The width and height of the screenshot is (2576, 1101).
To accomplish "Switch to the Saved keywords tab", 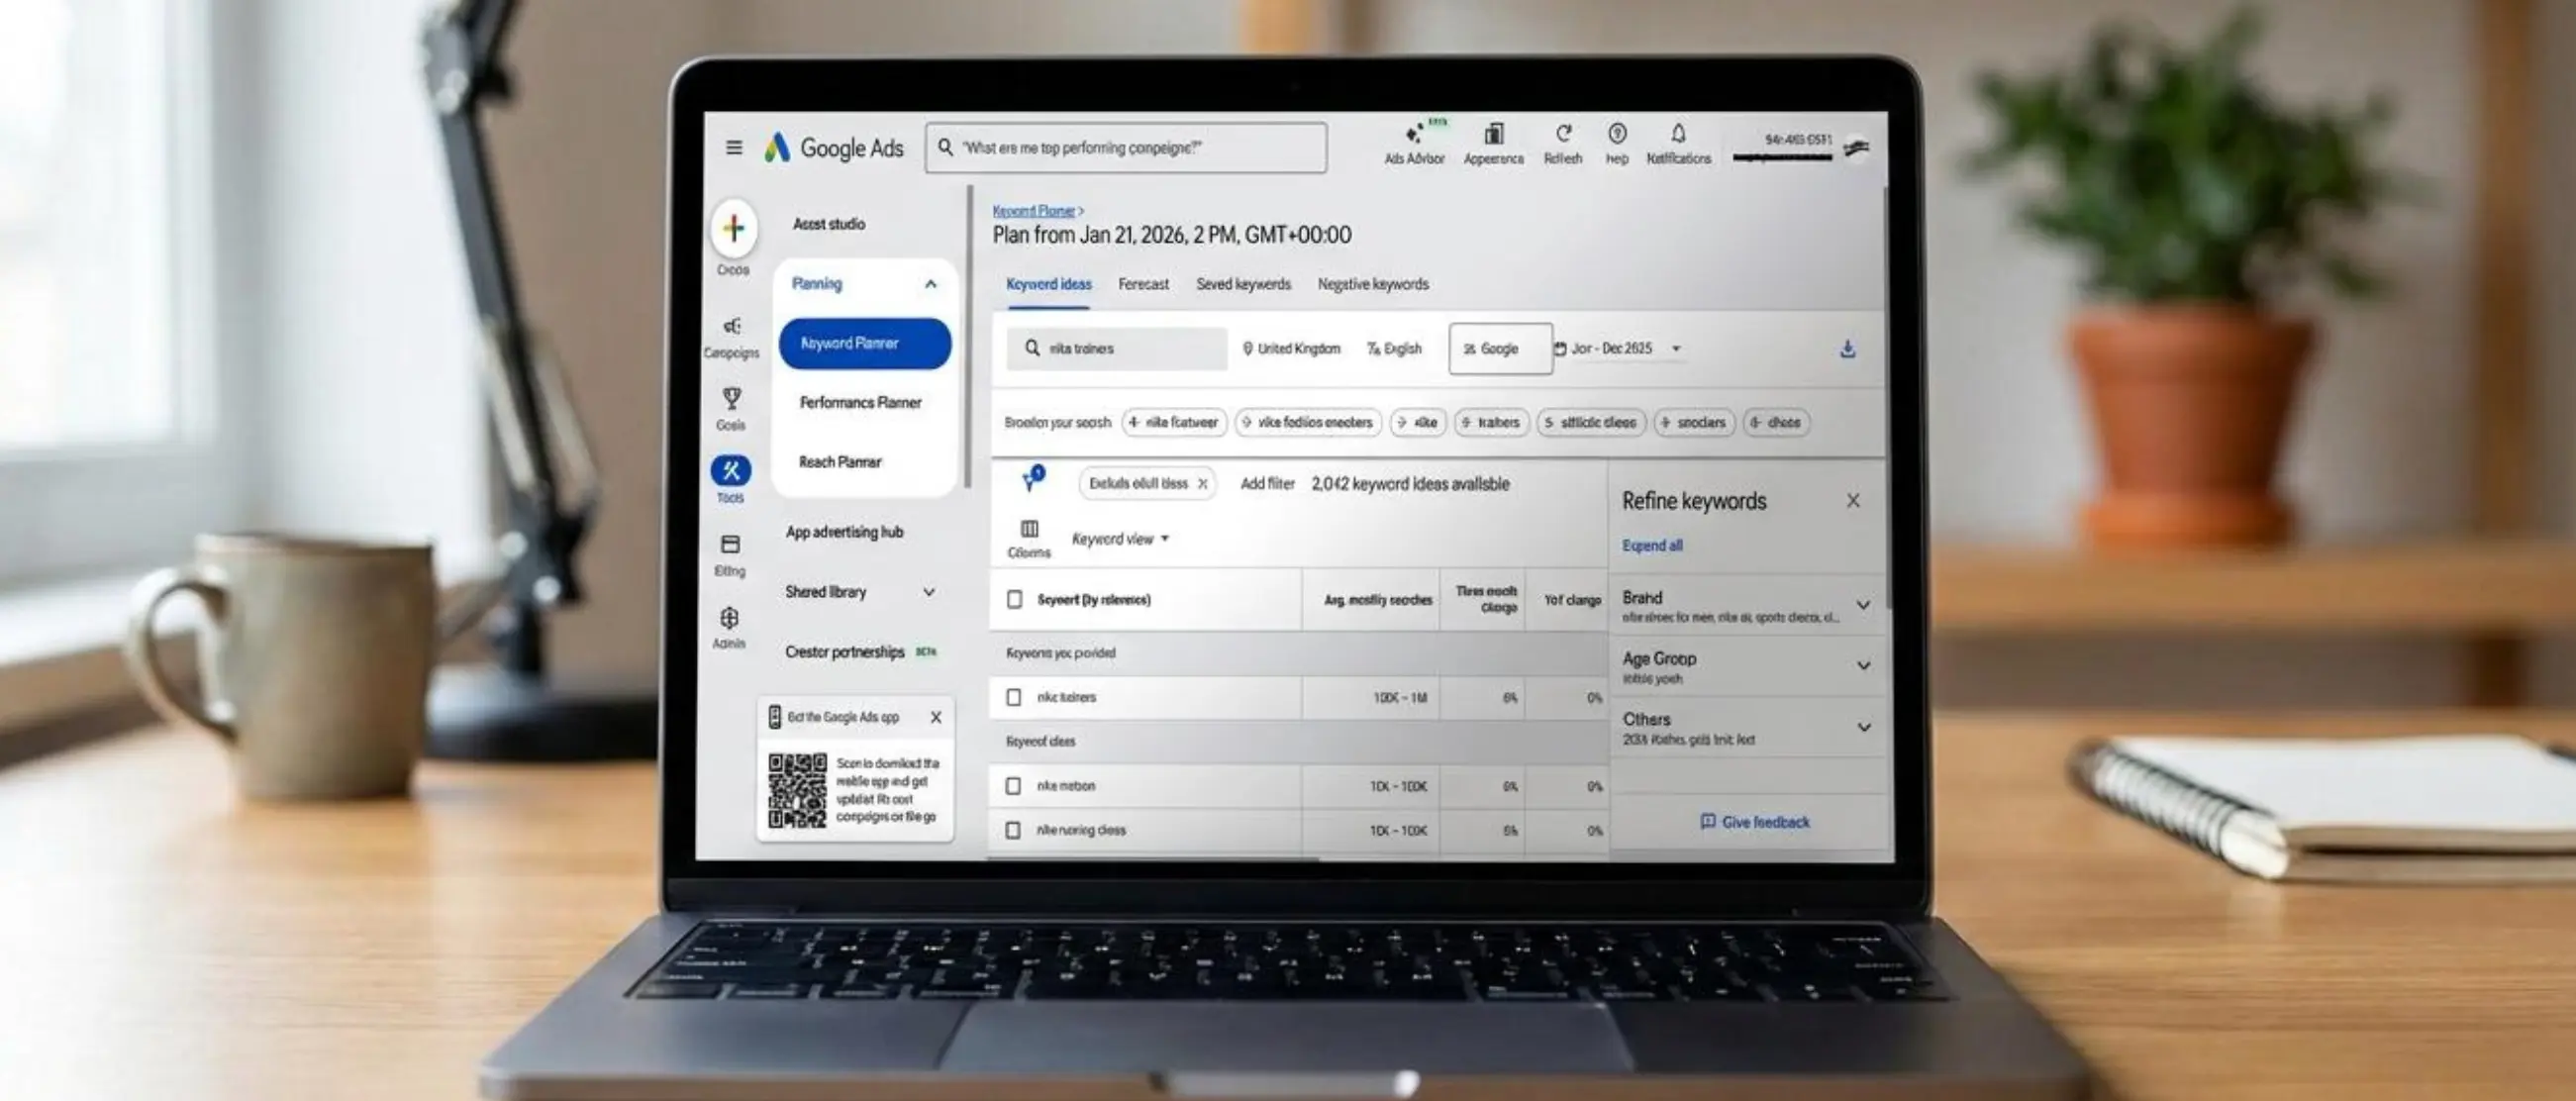I will (x=1243, y=284).
